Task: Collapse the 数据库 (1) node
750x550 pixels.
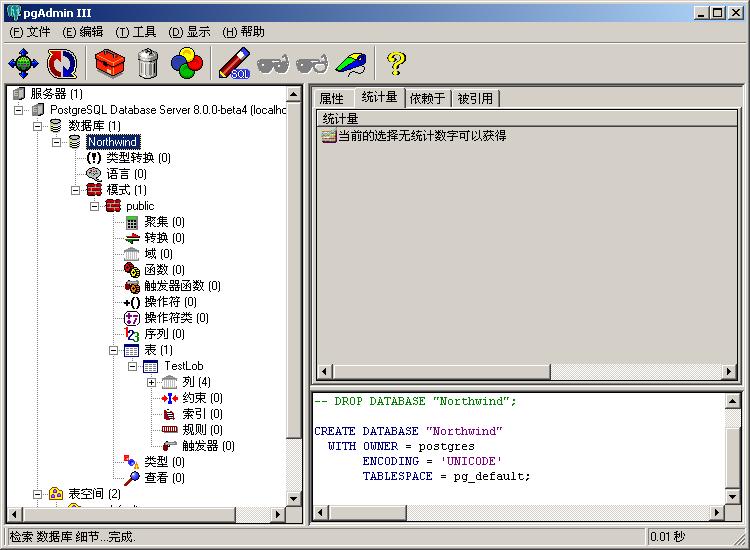Action: [37, 126]
